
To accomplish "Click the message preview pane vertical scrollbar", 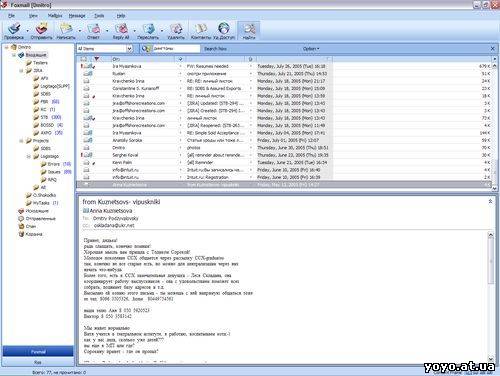I will tap(491, 297).
